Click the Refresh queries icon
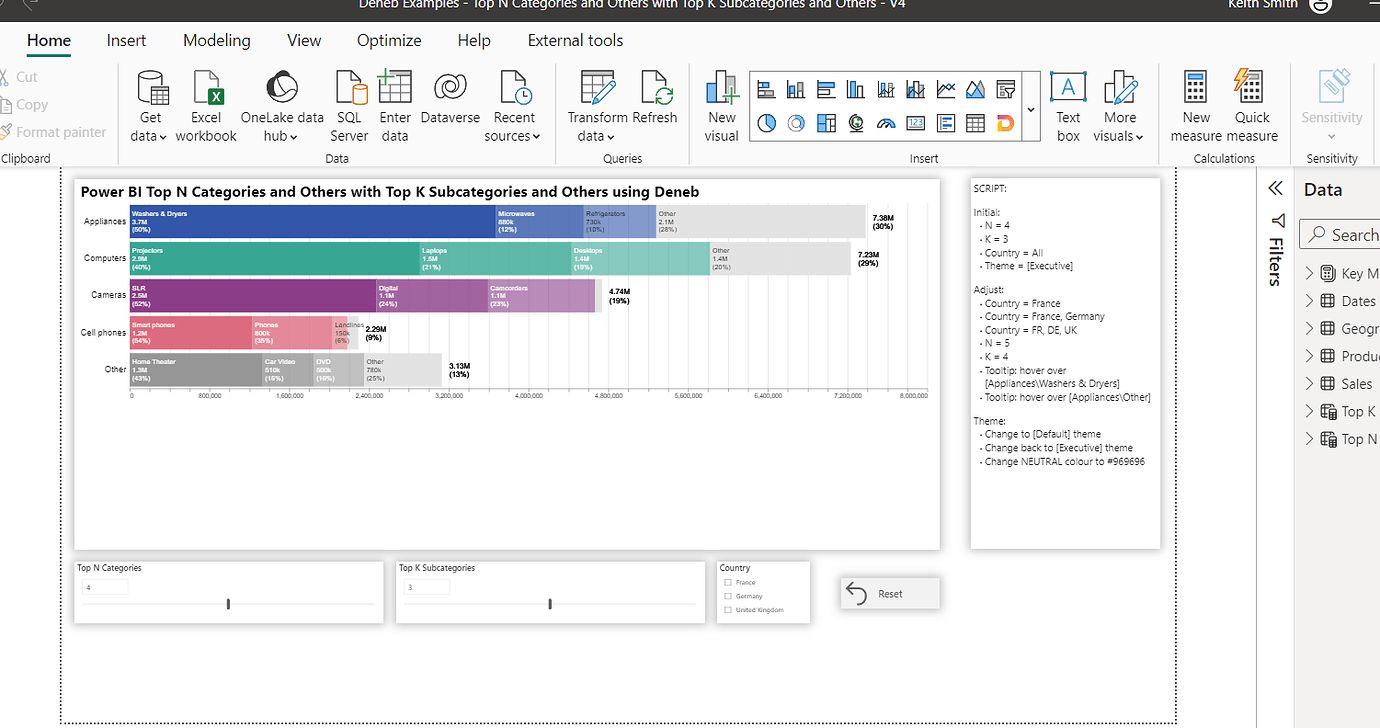Image resolution: width=1380 pixels, height=728 pixels. [655, 89]
